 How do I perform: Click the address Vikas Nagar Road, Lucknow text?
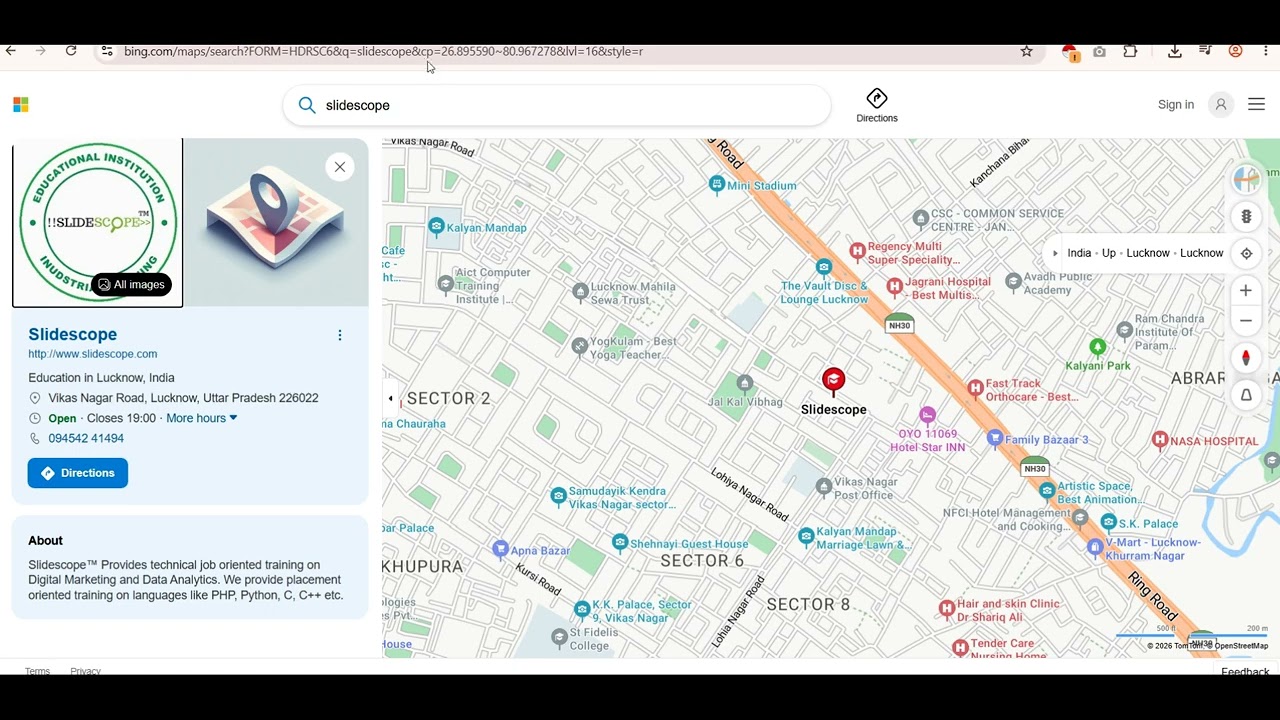pos(183,398)
